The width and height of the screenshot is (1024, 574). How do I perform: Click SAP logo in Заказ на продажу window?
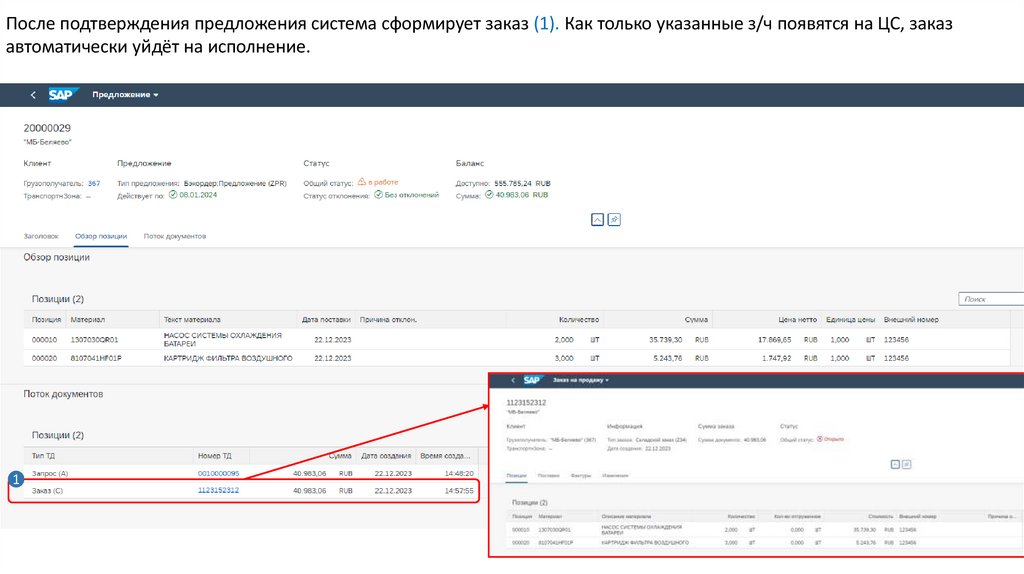pos(533,380)
